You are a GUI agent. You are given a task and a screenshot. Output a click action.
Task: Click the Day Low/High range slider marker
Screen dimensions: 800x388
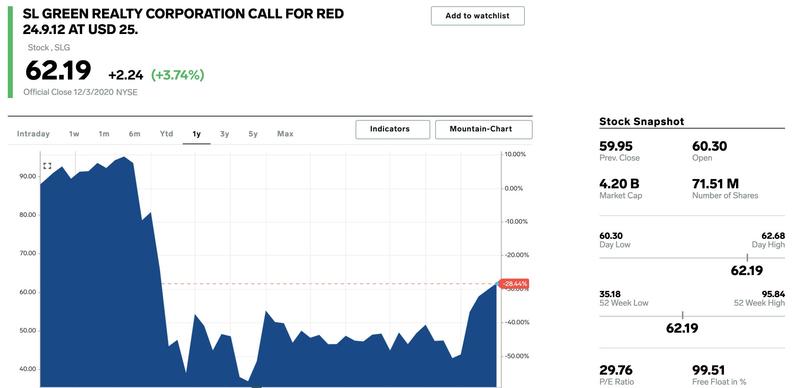tap(747, 258)
